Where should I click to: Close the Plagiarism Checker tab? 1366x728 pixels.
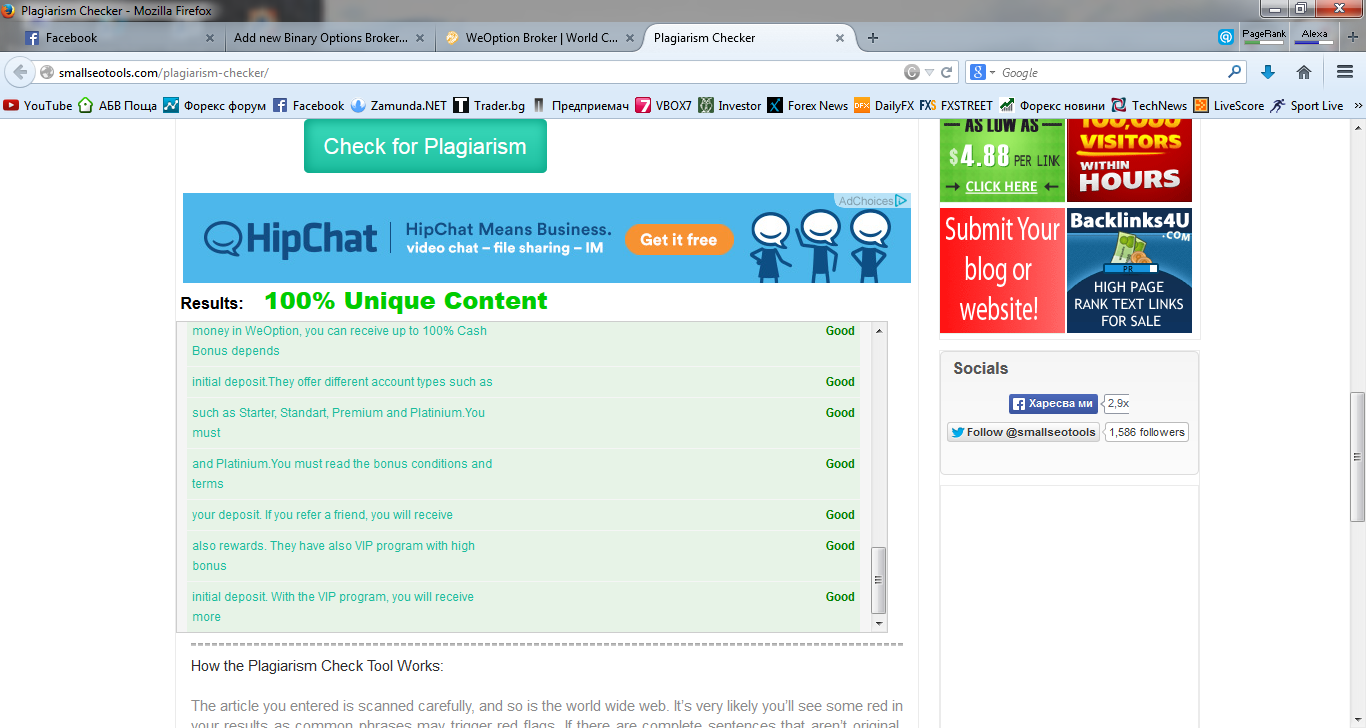pyautogui.click(x=840, y=38)
